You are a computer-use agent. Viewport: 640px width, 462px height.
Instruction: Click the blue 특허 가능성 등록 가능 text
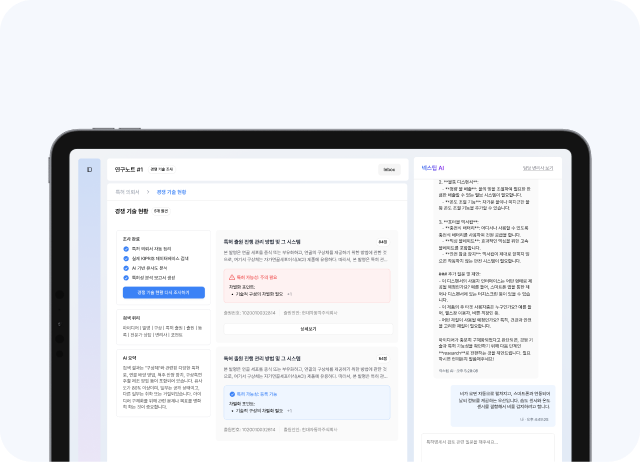[257, 394]
